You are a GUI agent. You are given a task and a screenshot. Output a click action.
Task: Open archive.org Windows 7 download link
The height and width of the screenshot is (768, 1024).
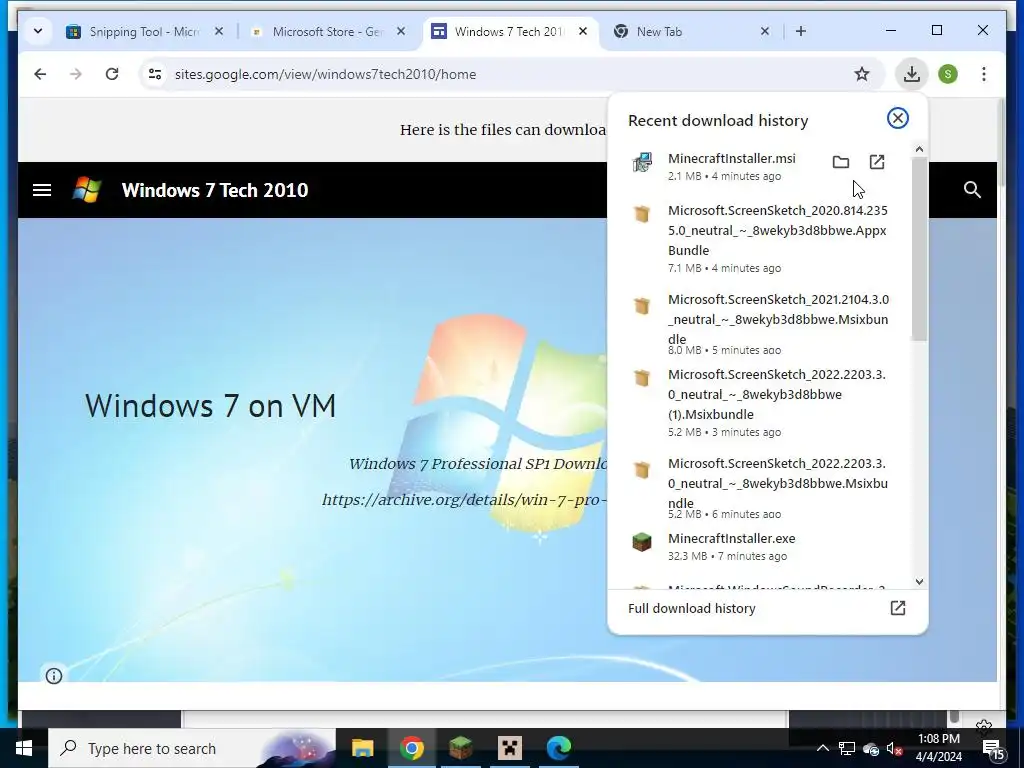click(x=465, y=500)
